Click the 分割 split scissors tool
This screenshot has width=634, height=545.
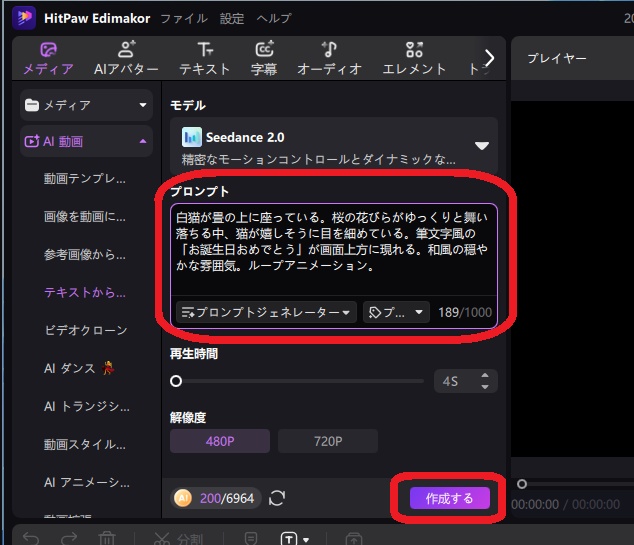178,539
